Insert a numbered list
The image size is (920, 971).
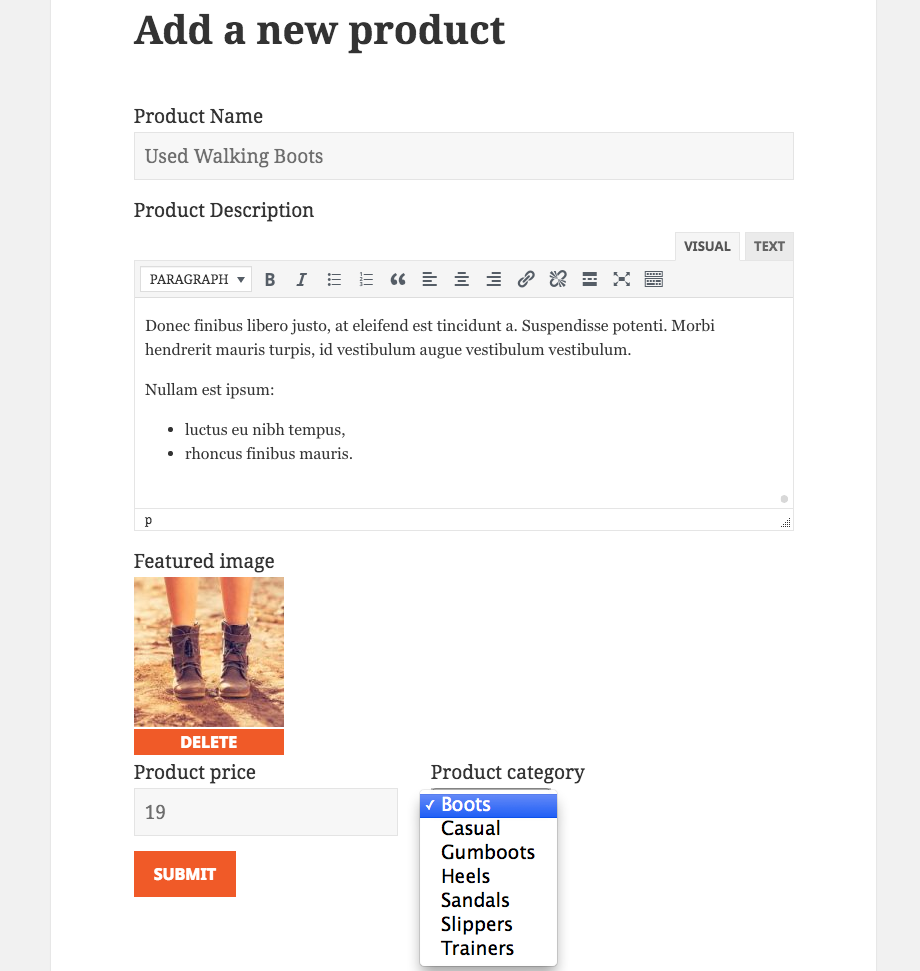366,279
